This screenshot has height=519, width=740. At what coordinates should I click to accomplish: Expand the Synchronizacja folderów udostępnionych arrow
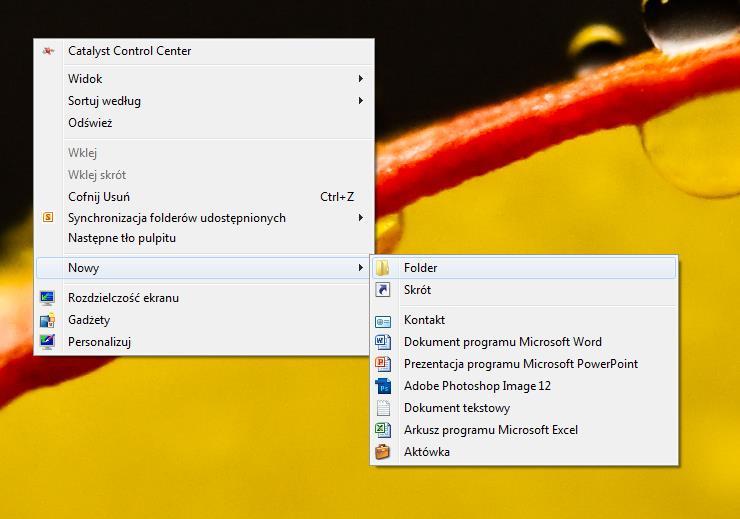coord(361,218)
